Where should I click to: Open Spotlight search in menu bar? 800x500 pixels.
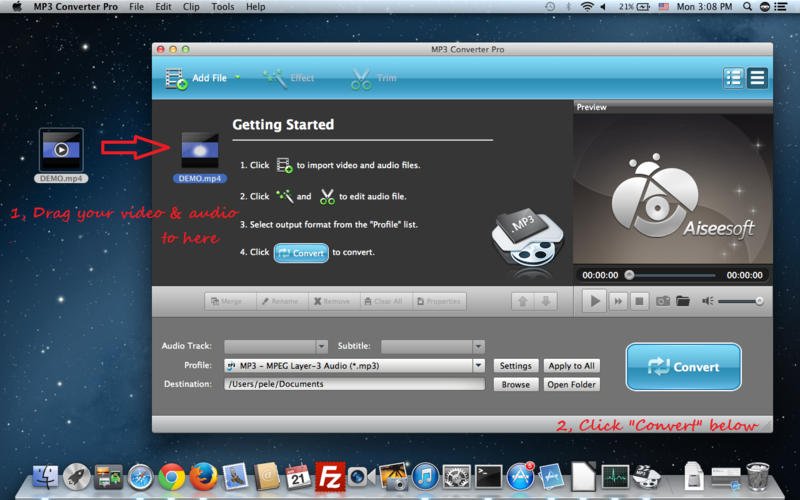pyautogui.click(x=747, y=7)
